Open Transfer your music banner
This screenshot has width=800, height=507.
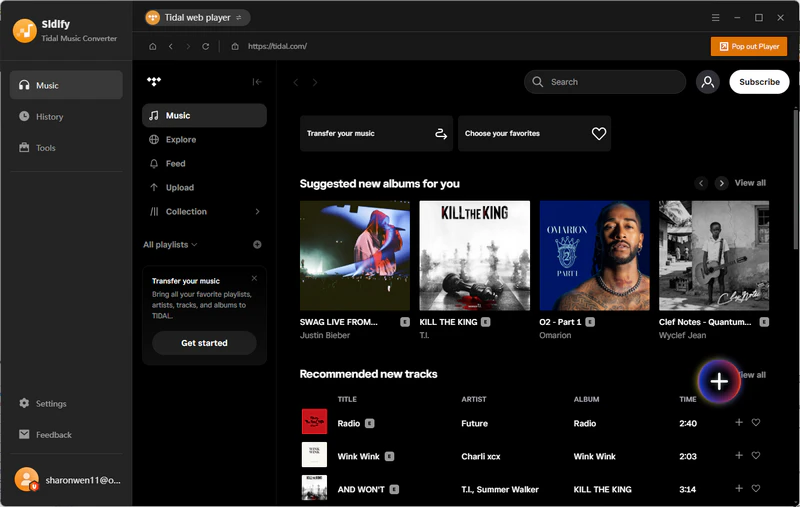tap(376, 134)
